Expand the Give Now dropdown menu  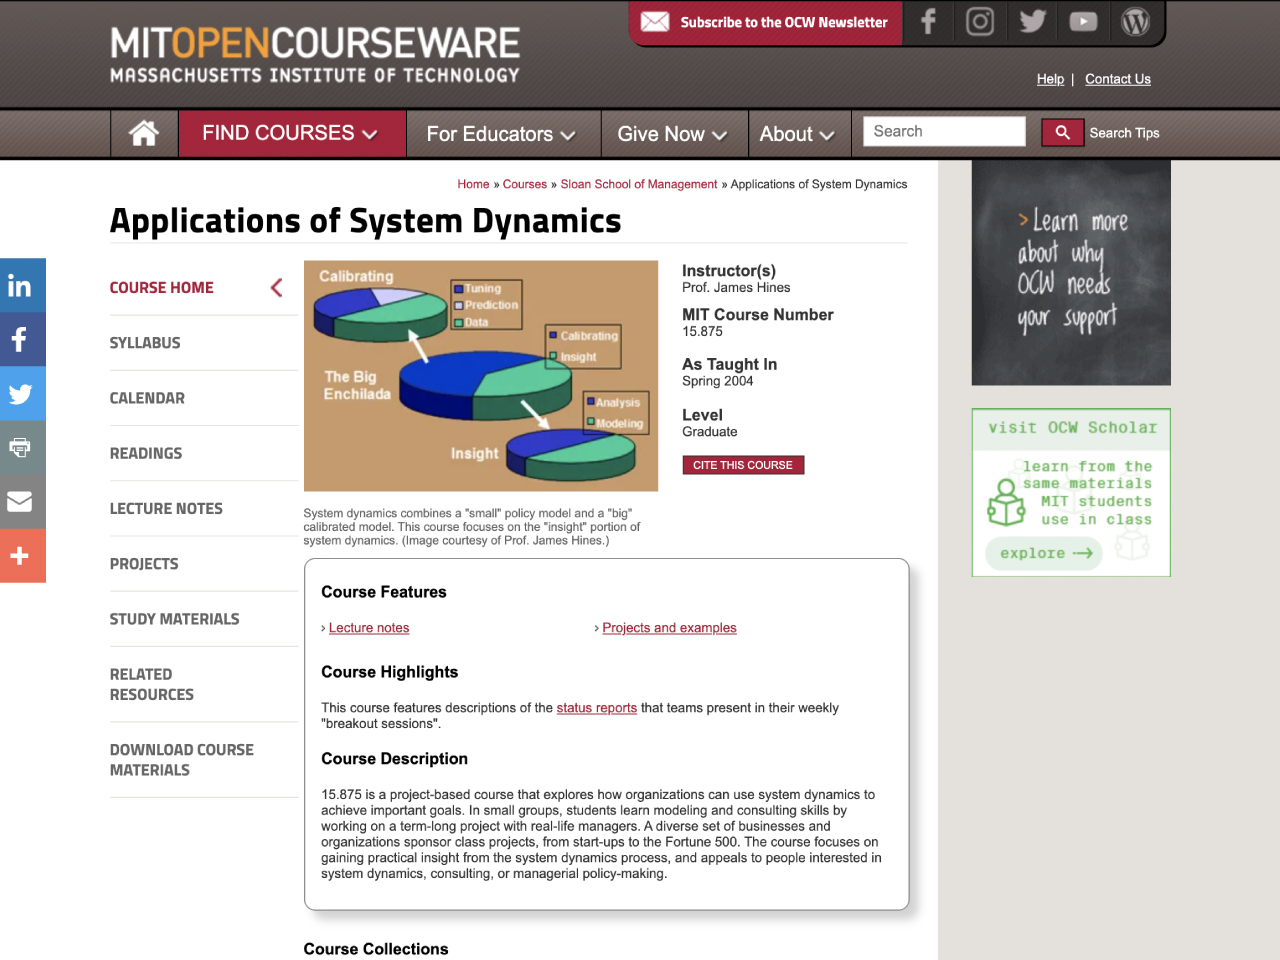672,134
